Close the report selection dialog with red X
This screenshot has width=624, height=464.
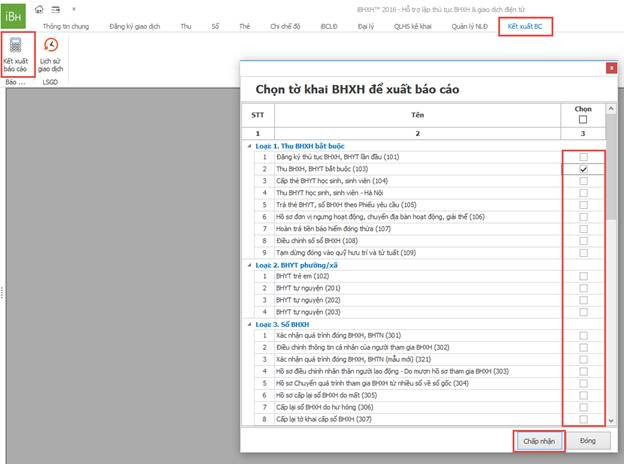click(611, 68)
